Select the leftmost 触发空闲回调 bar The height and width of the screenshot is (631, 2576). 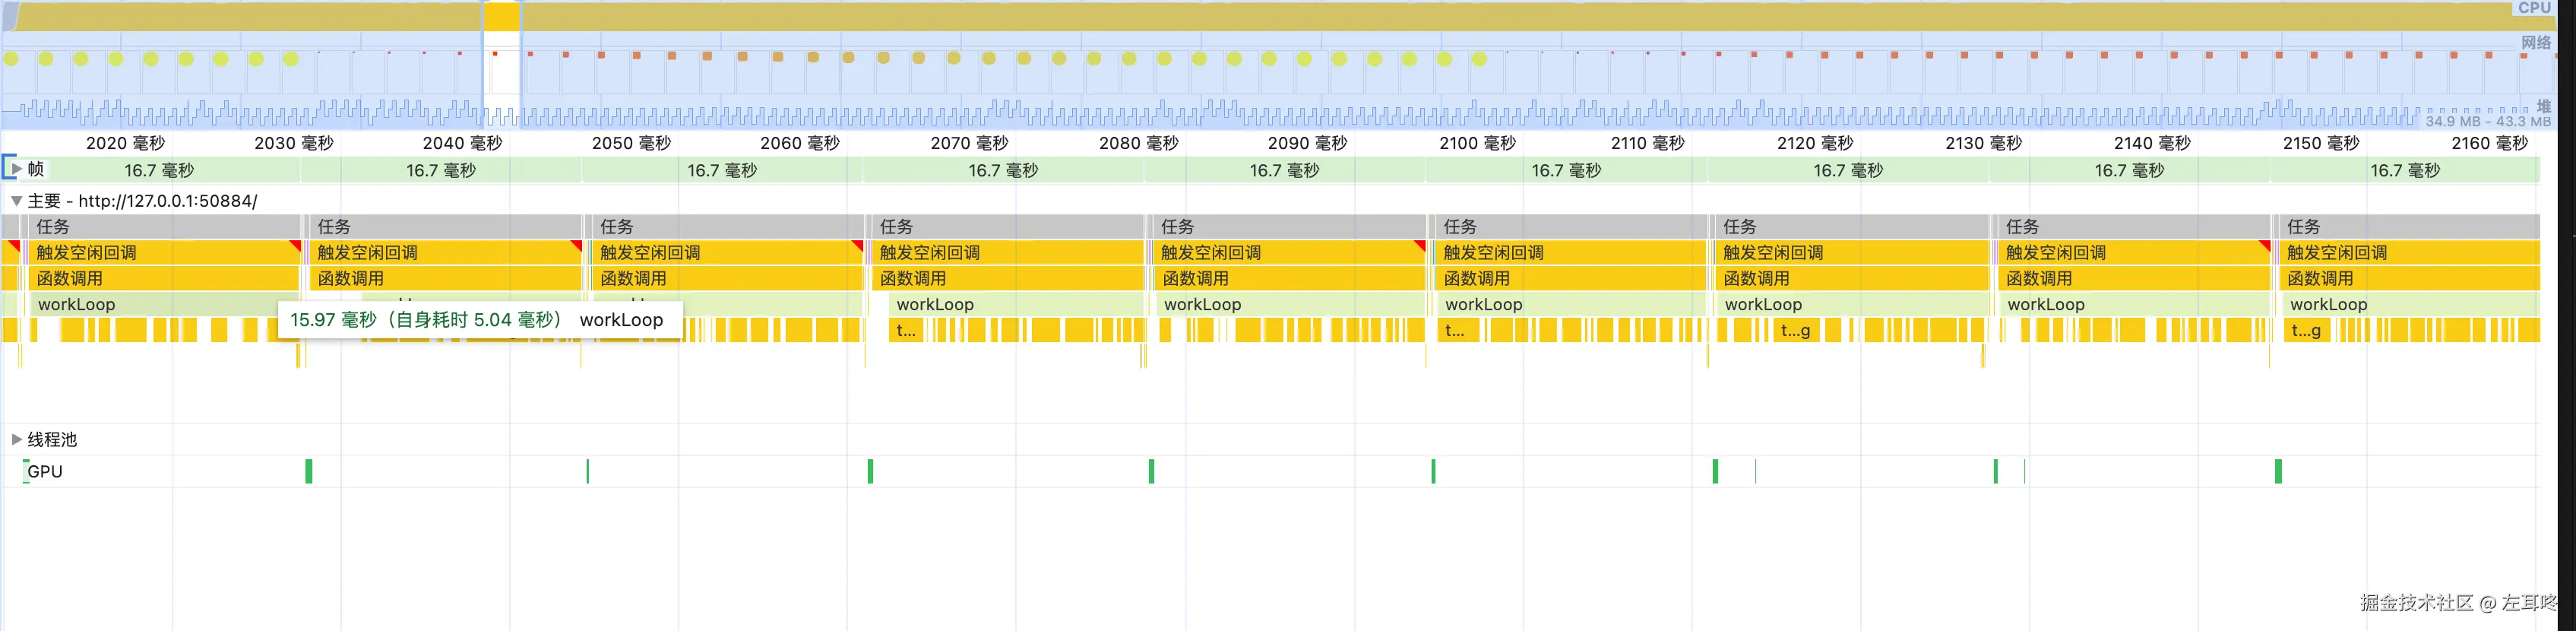[165, 253]
